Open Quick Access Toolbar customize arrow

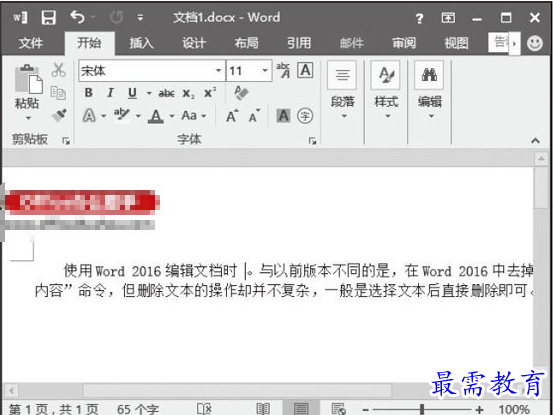tap(140, 17)
